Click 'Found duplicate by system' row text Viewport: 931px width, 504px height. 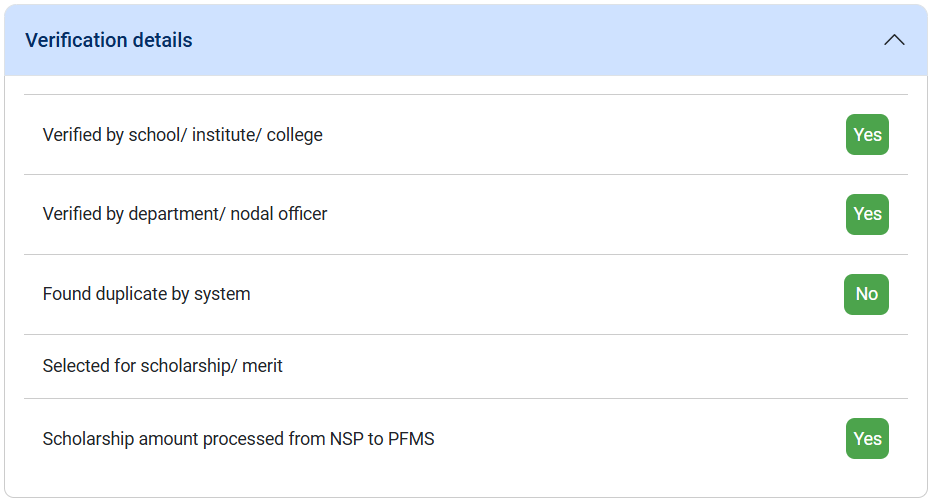tap(146, 294)
